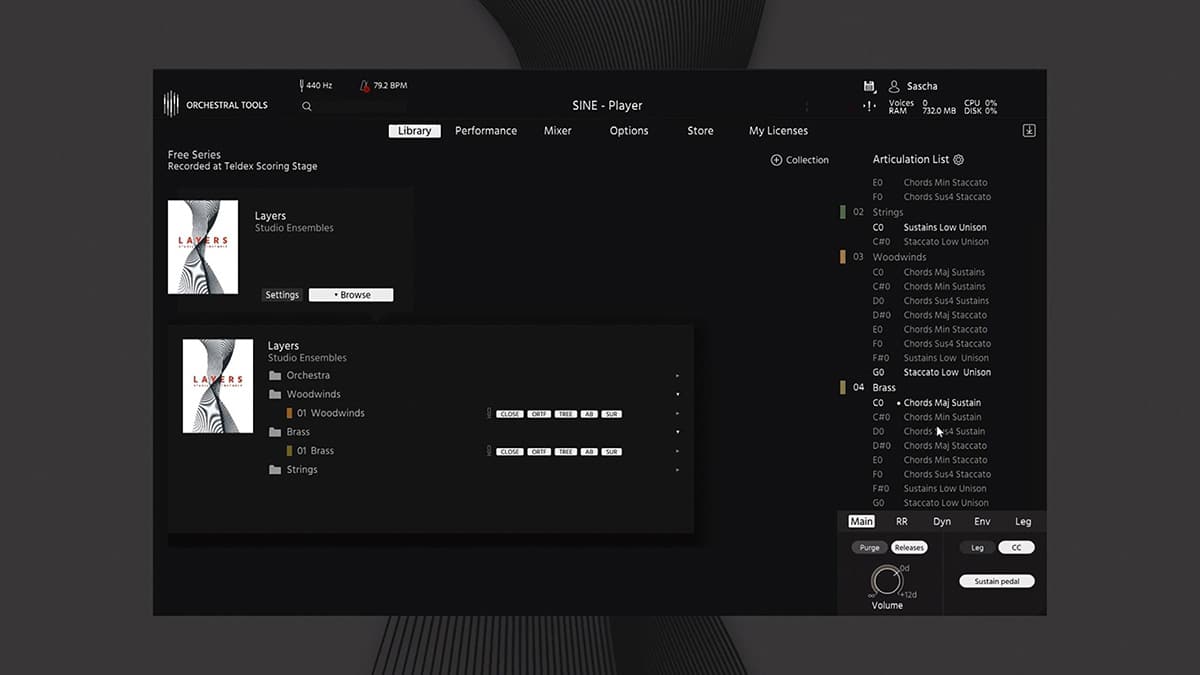Image resolution: width=1200 pixels, height=675 pixels.
Task: Collapse the Woodwinds folder arrow
Action: coord(678,395)
